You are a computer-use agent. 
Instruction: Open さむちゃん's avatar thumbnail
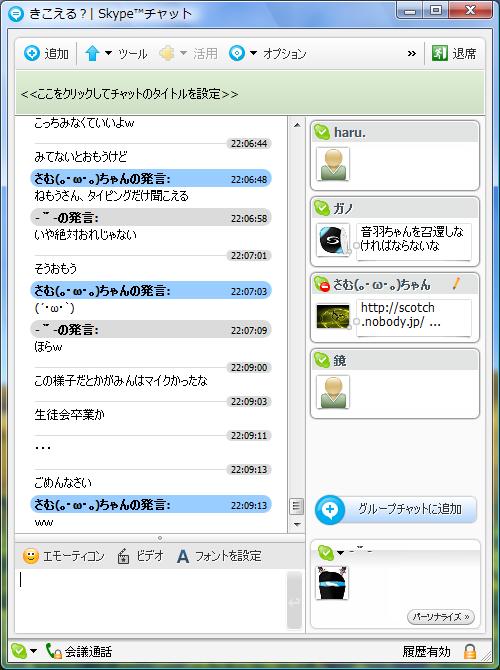pos(333,316)
